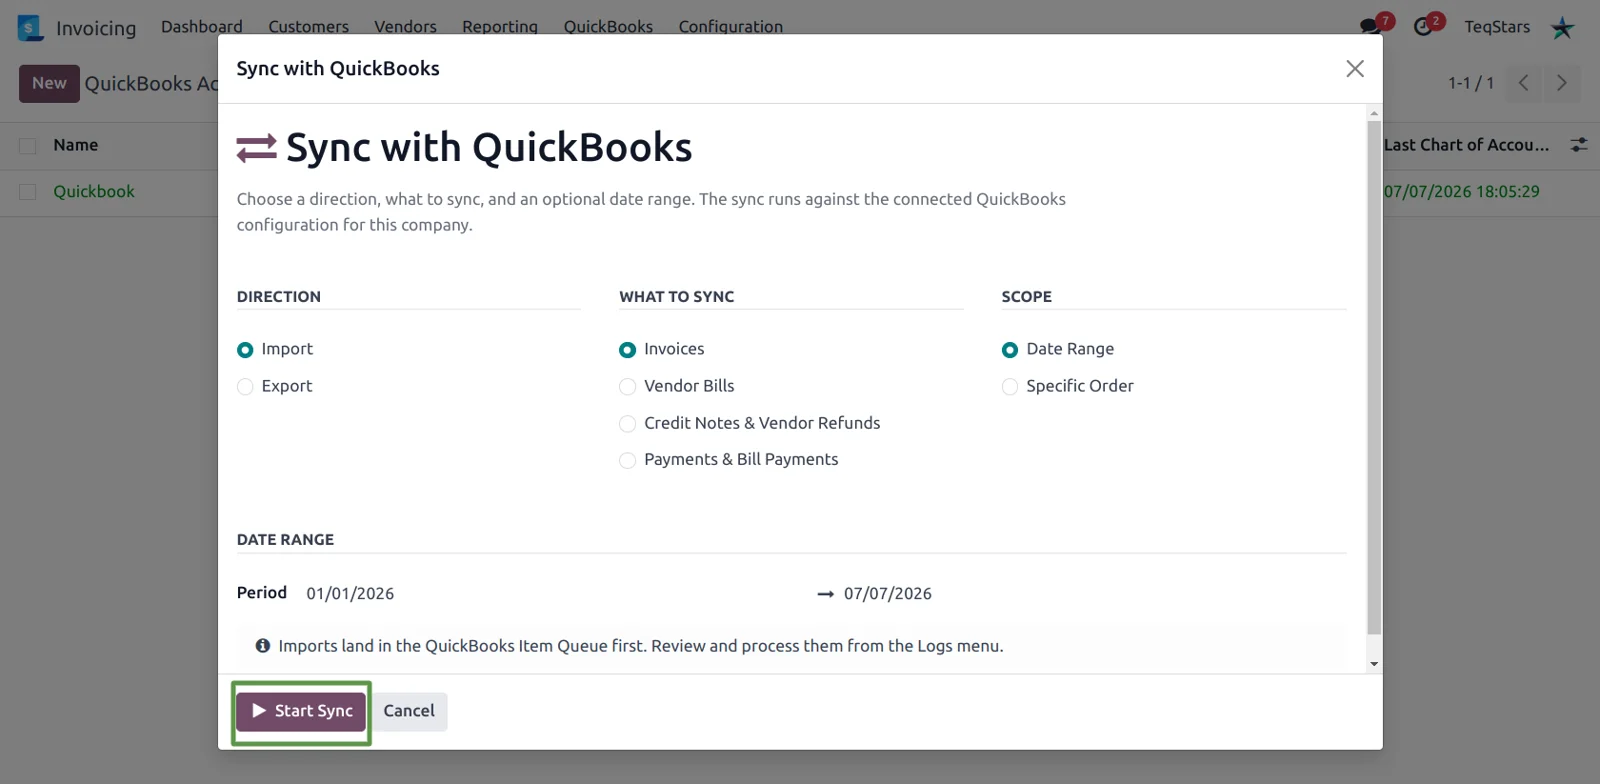Open the Vendors menu
Image resolution: width=1600 pixels, height=784 pixels.
point(405,27)
